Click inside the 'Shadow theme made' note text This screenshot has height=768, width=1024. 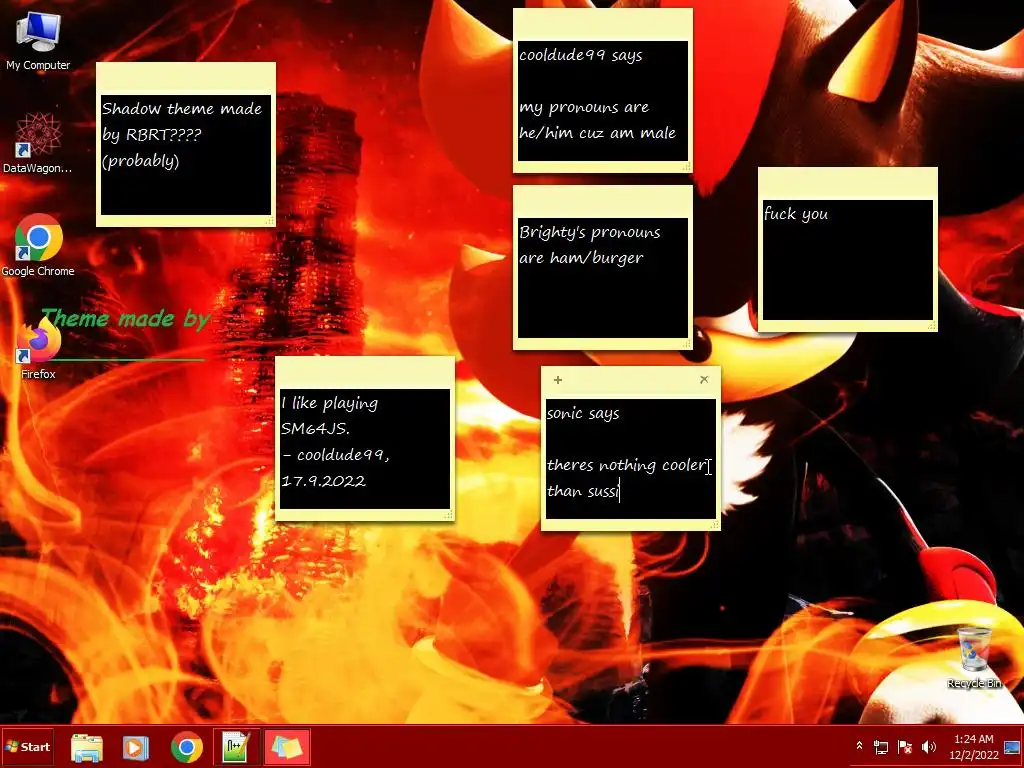pyautogui.click(x=185, y=155)
